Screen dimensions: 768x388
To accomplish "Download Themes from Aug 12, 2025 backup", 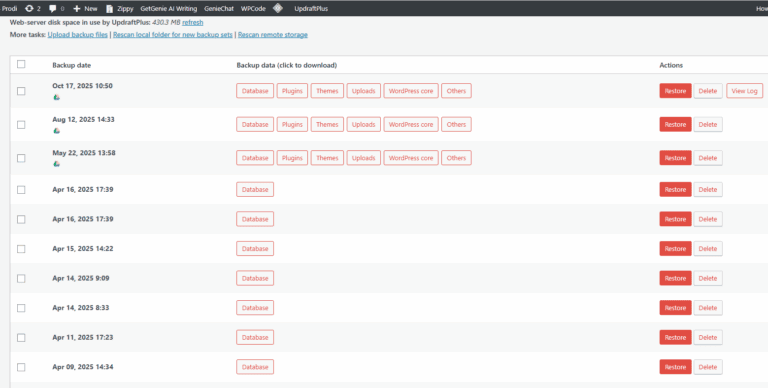I will pos(327,124).
